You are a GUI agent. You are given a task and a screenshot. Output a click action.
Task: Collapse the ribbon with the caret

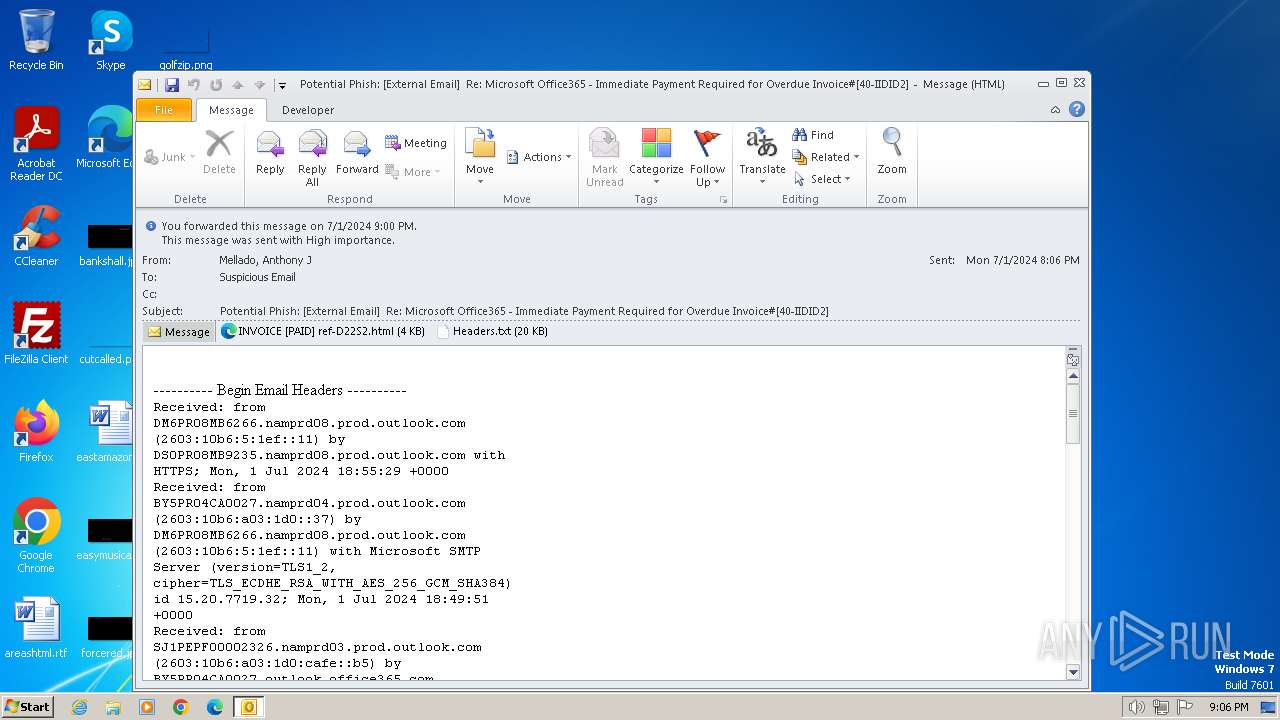(x=1056, y=110)
